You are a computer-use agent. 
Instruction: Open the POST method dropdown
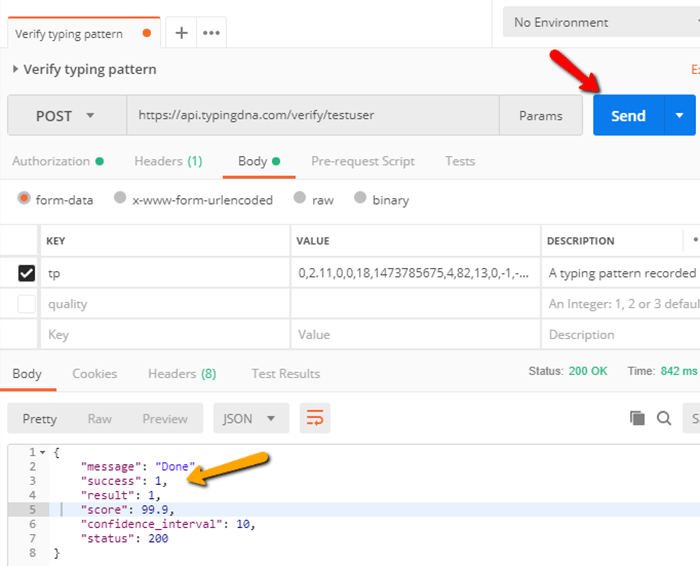[x=67, y=115]
